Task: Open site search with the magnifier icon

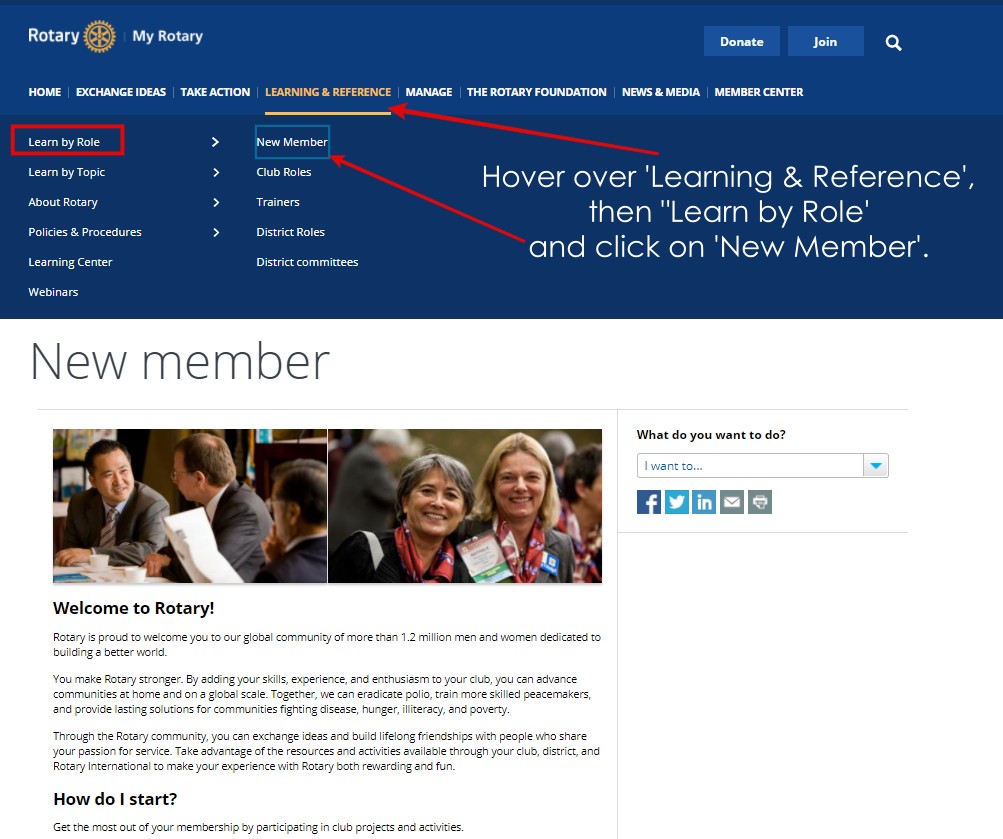Action: pos(892,43)
